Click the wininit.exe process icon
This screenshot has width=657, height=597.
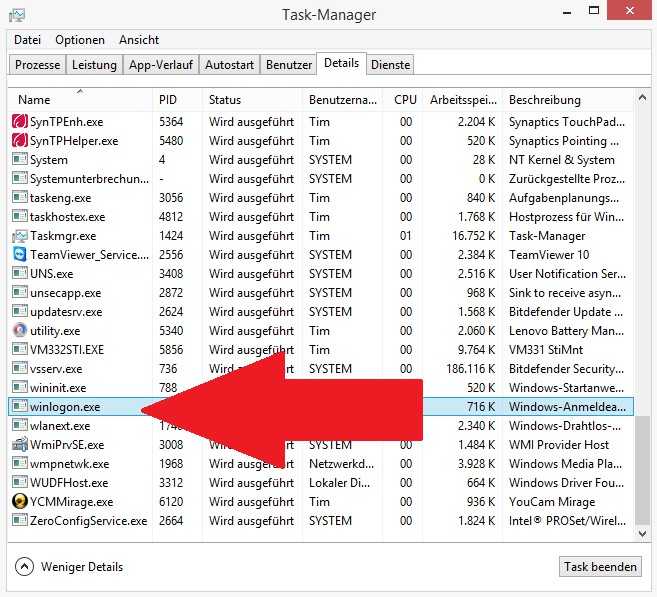pos(20,387)
